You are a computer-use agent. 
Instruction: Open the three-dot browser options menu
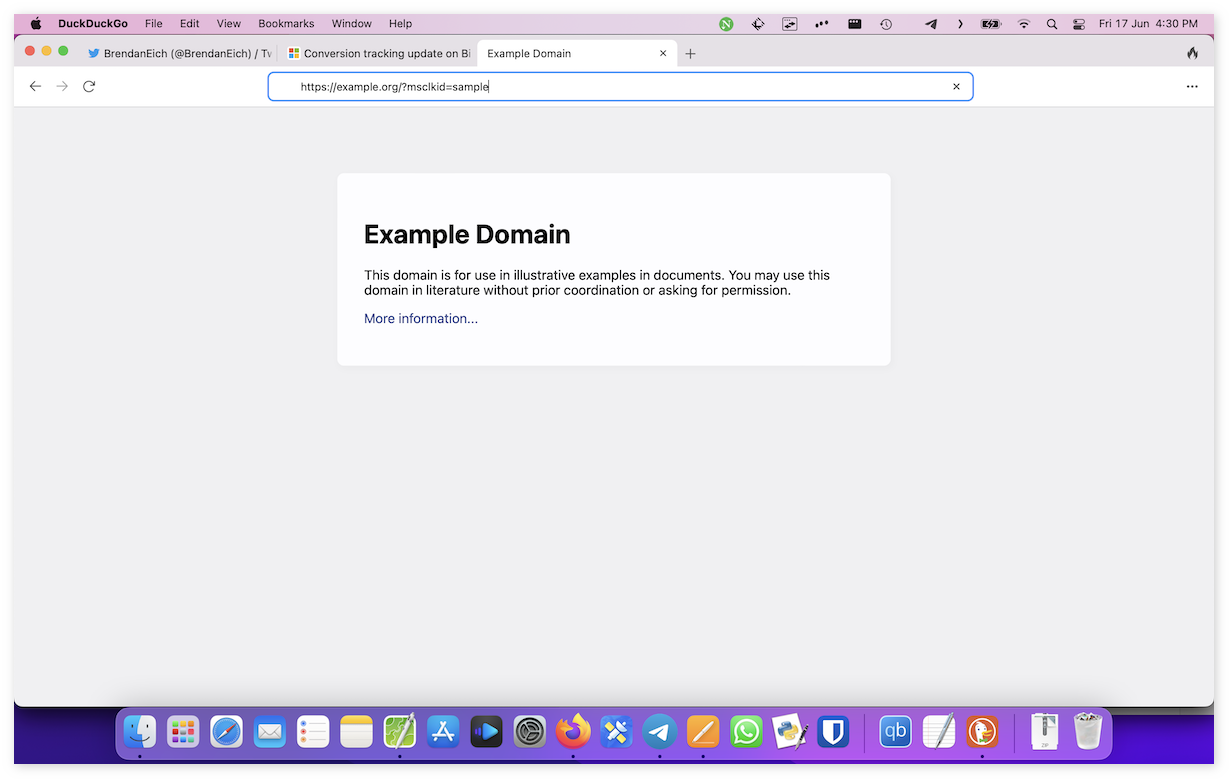click(1192, 87)
